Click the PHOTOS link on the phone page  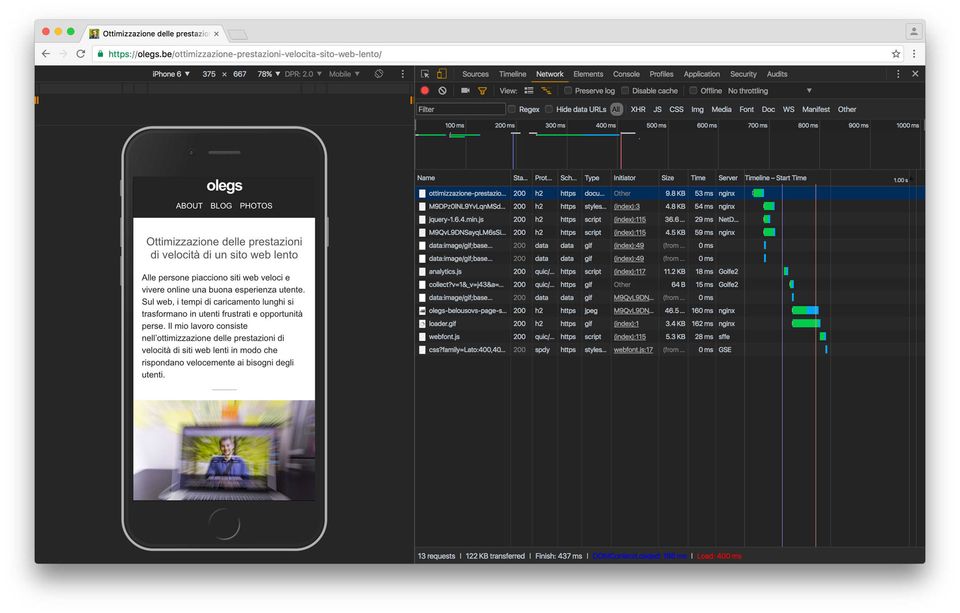click(256, 206)
